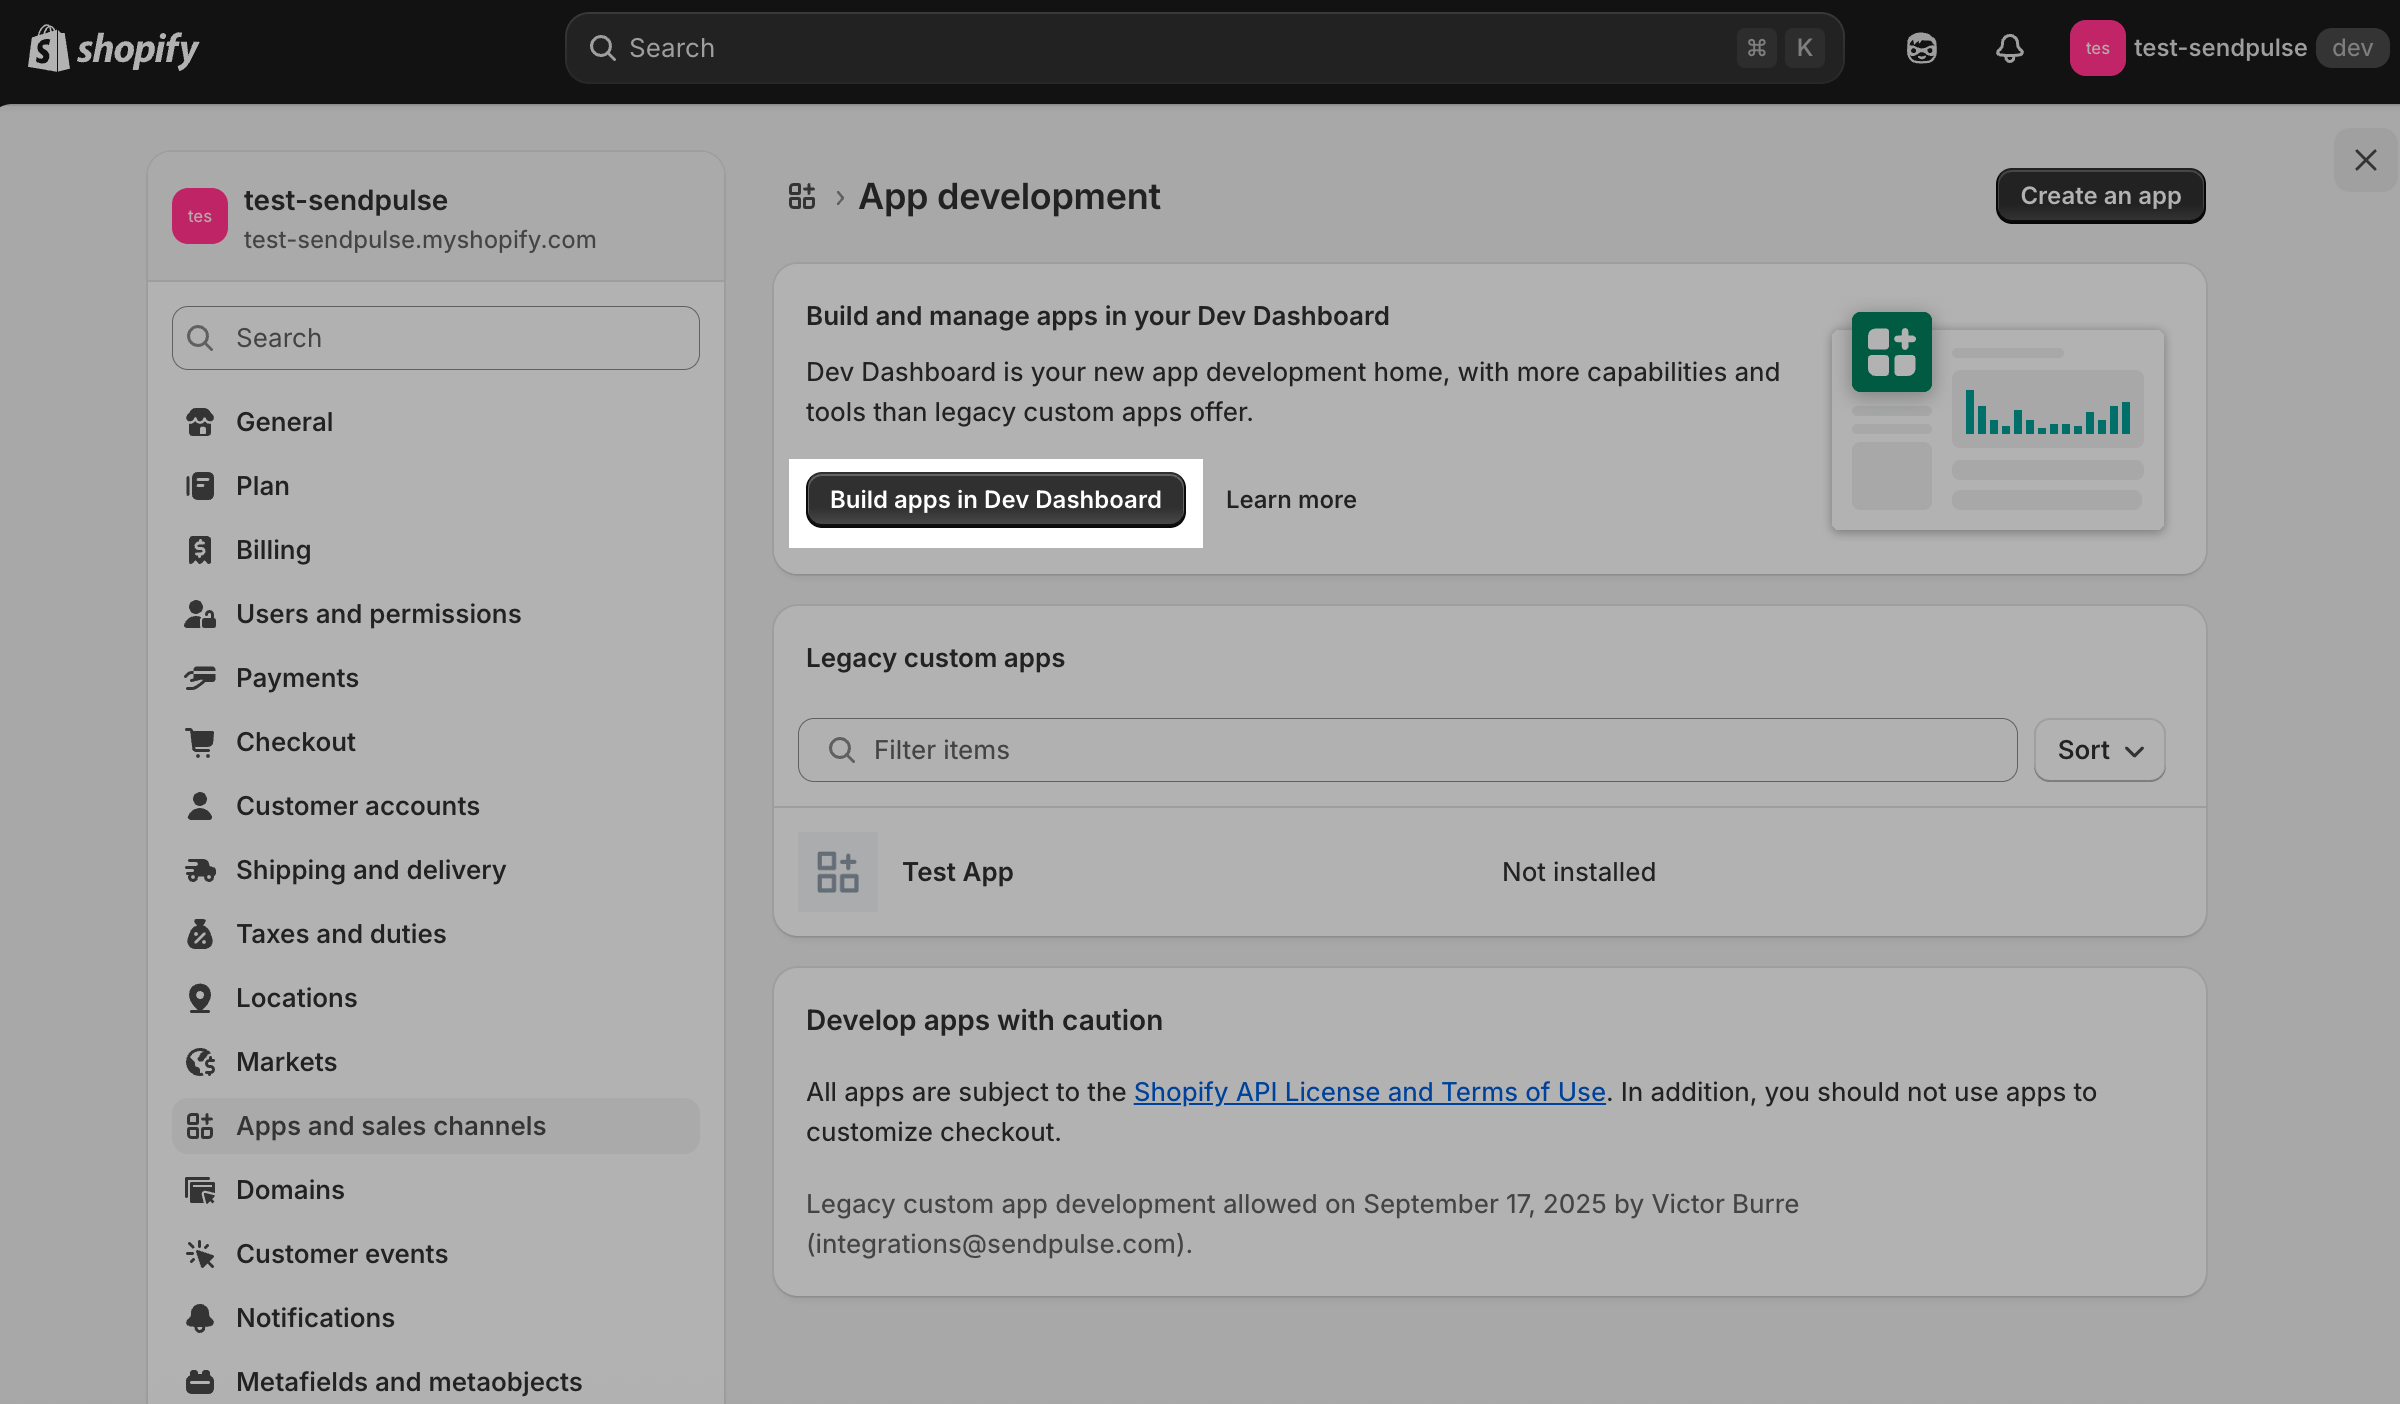Image resolution: width=2400 pixels, height=1404 pixels.
Task: Go to Checkout settings
Action: coord(295,742)
